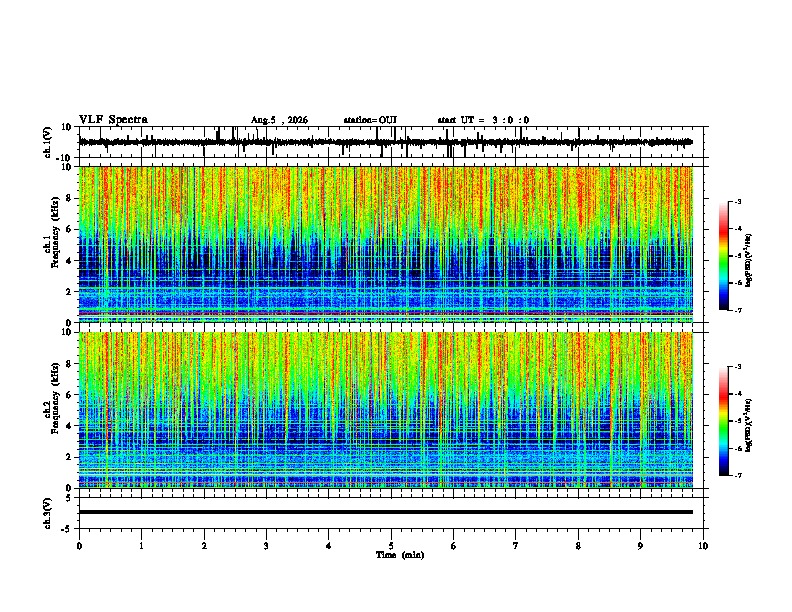
Task: Click the time axis tick label "8"
Action: pyautogui.click(x=578, y=546)
